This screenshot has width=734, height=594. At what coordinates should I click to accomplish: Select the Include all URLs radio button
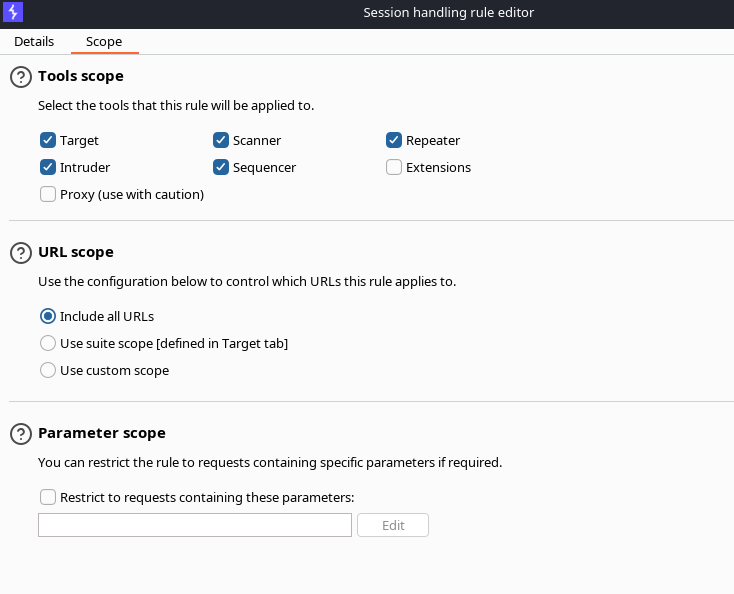click(x=48, y=316)
